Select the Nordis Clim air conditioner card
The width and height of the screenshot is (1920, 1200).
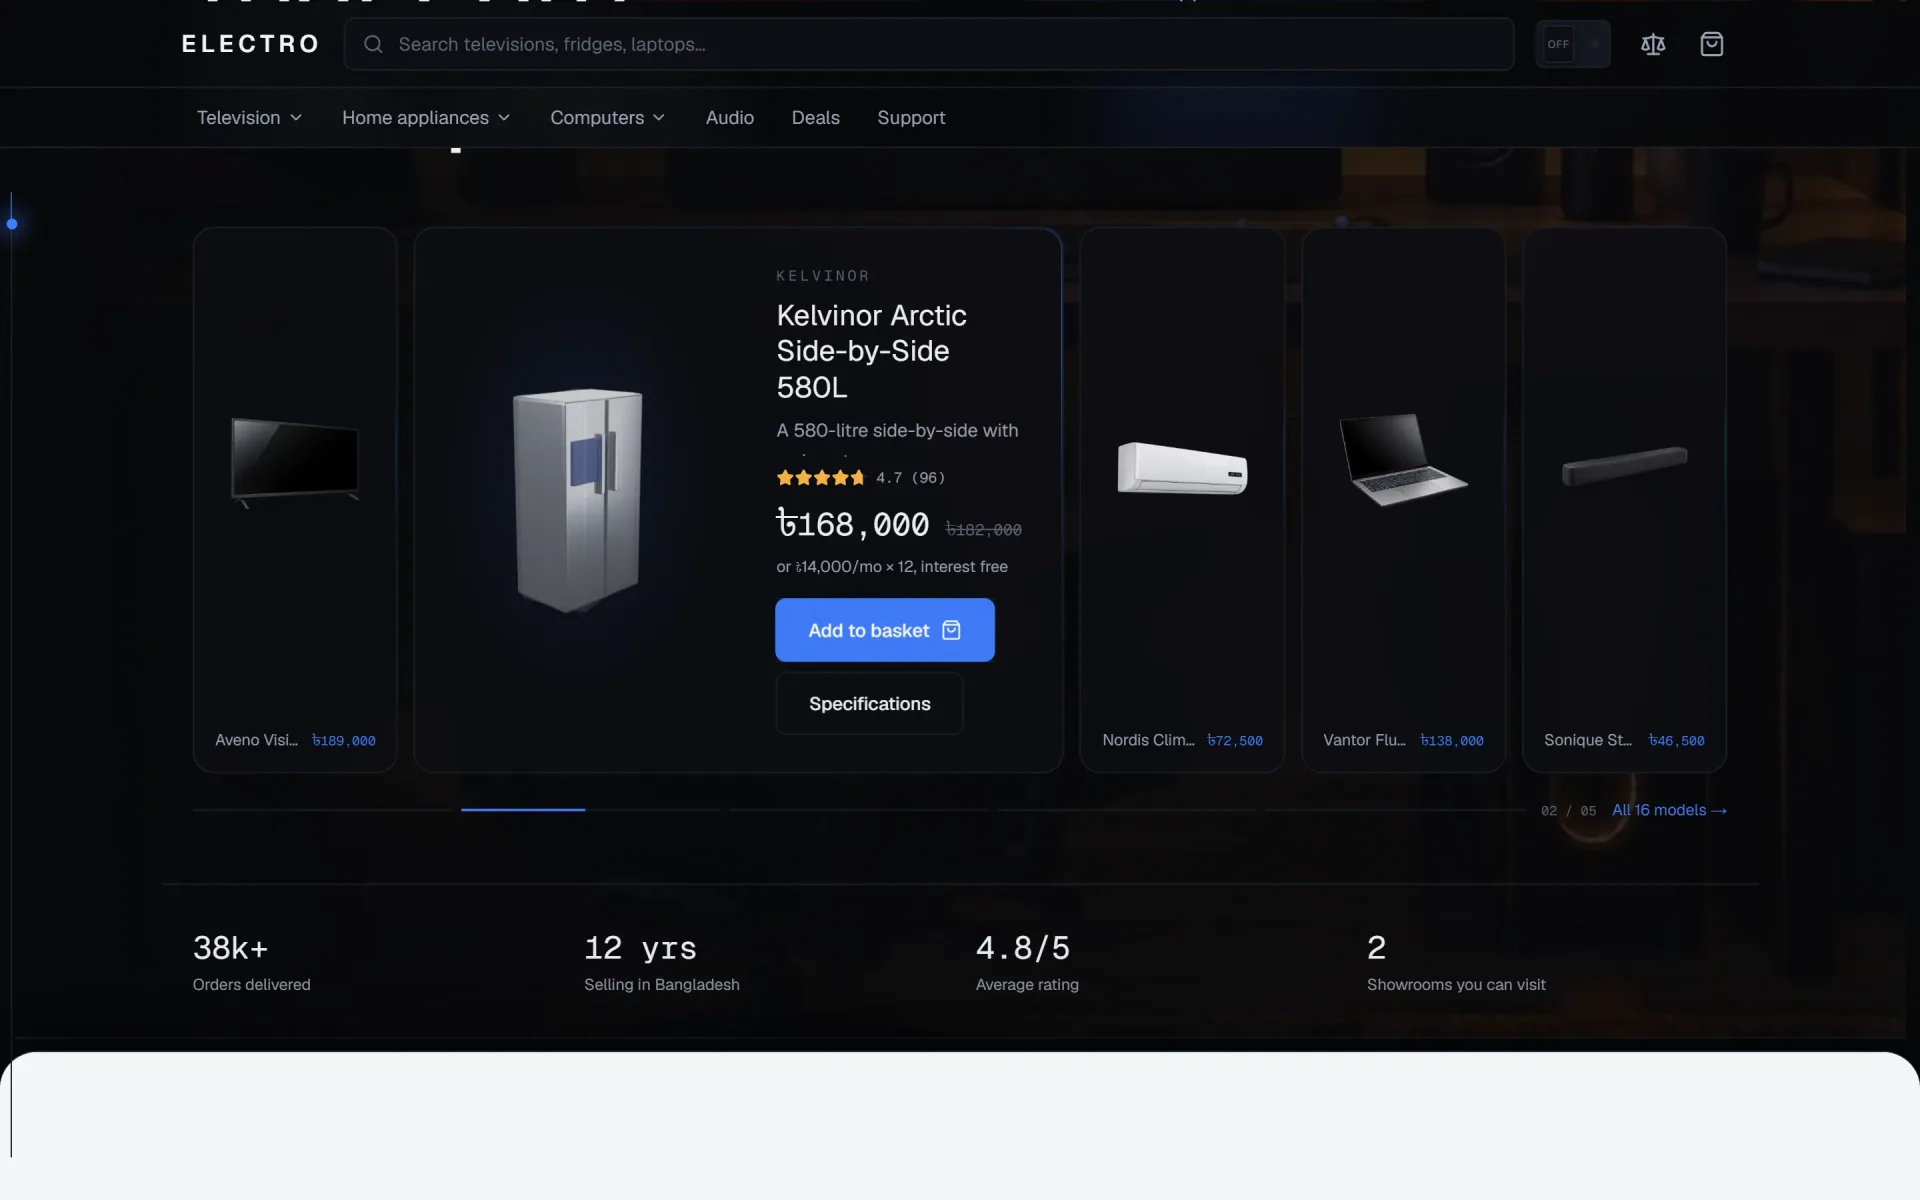[1182, 500]
